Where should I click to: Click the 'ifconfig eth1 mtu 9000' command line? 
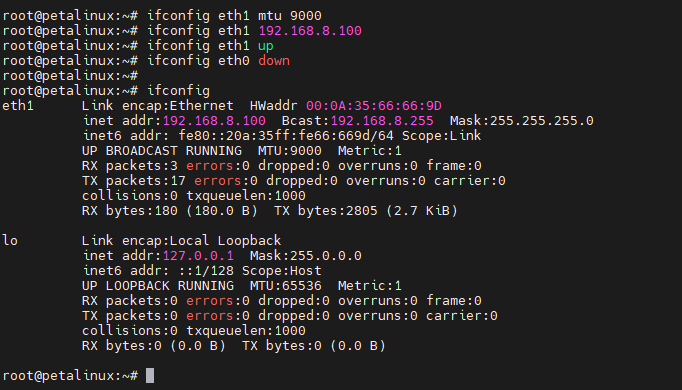click(162, 16)
